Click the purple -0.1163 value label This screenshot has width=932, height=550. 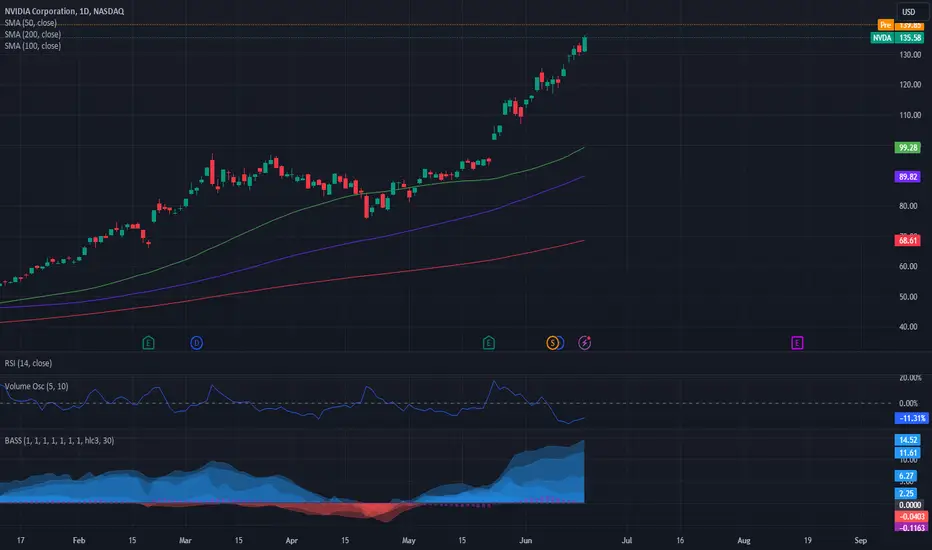point(911,528)
